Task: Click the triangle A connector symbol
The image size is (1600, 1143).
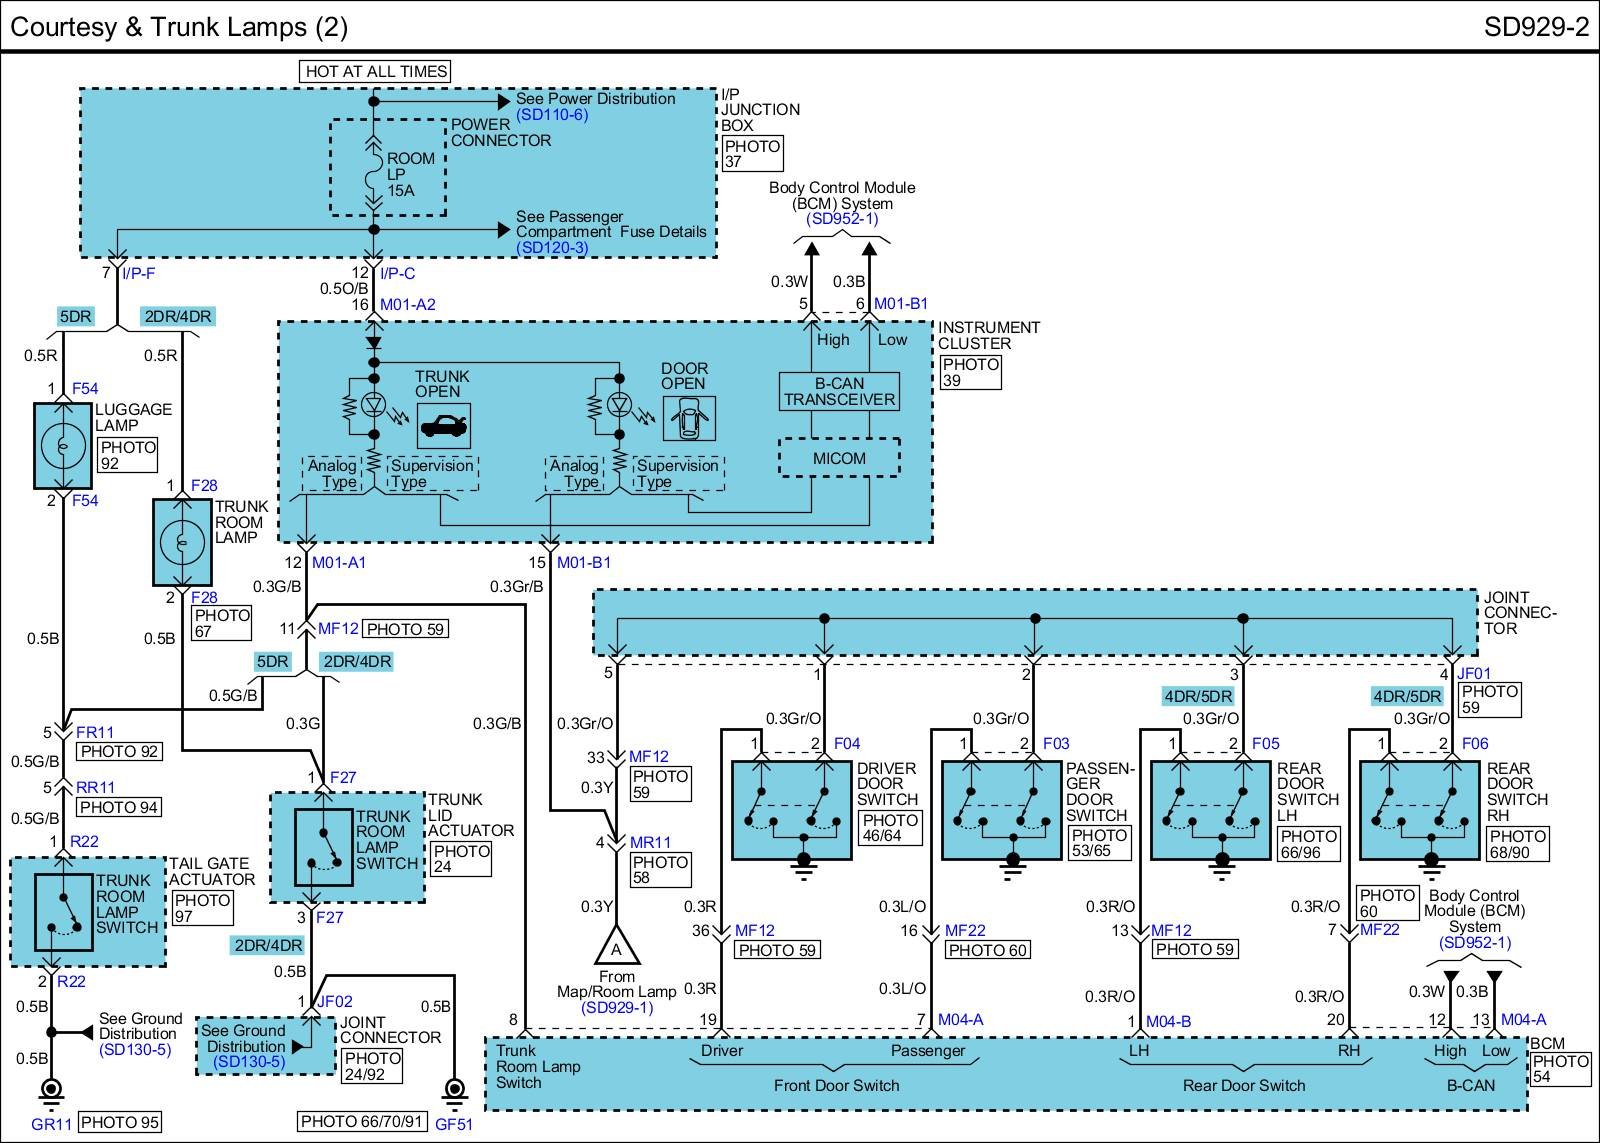Action: (616, 945)
